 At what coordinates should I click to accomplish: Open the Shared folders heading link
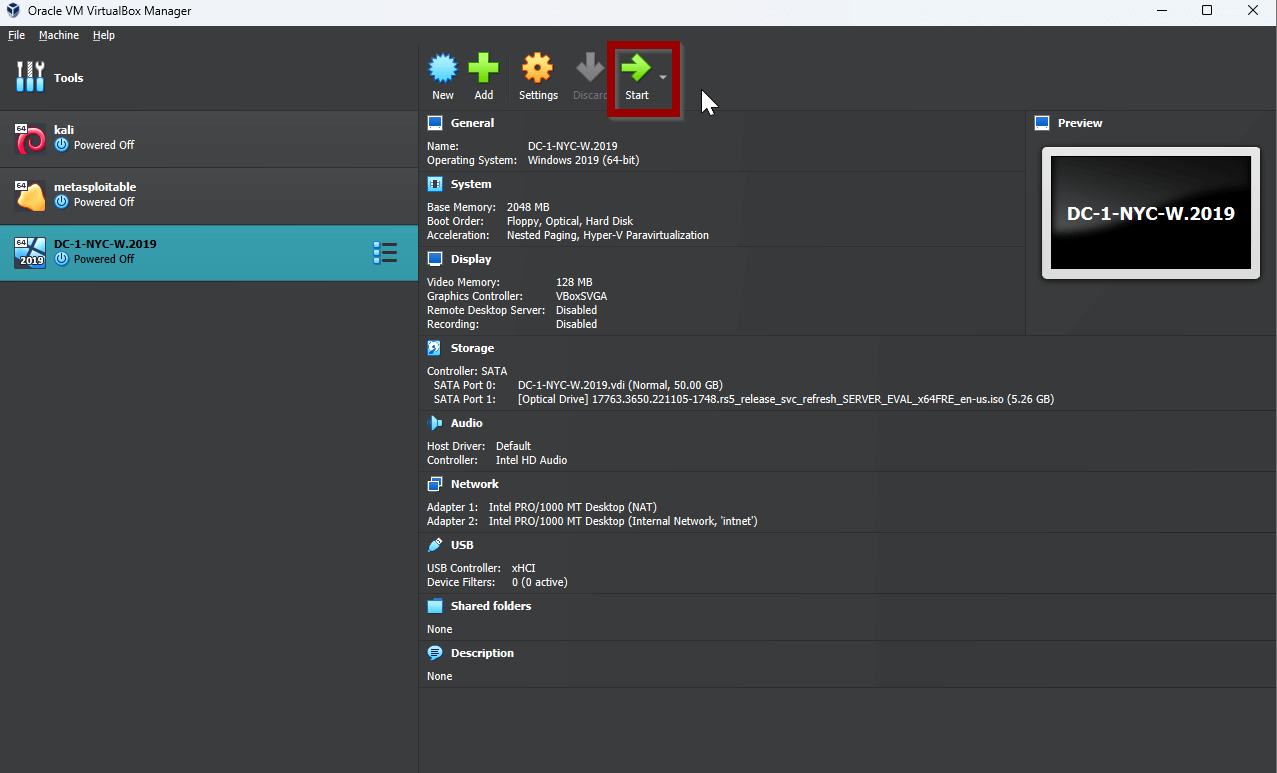[x=491, y=606]
